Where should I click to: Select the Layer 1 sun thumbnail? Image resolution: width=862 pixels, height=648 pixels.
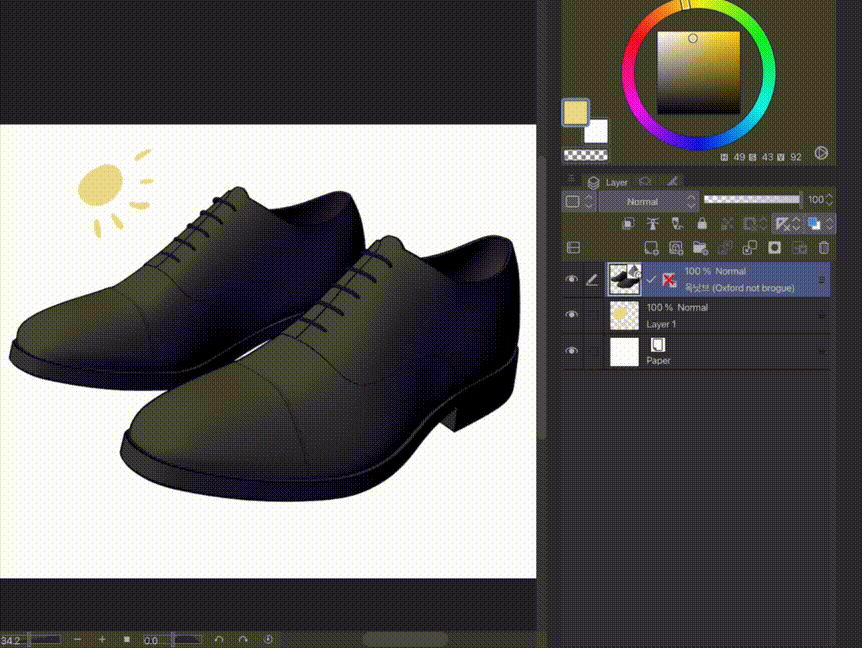(x=625, y=315)
